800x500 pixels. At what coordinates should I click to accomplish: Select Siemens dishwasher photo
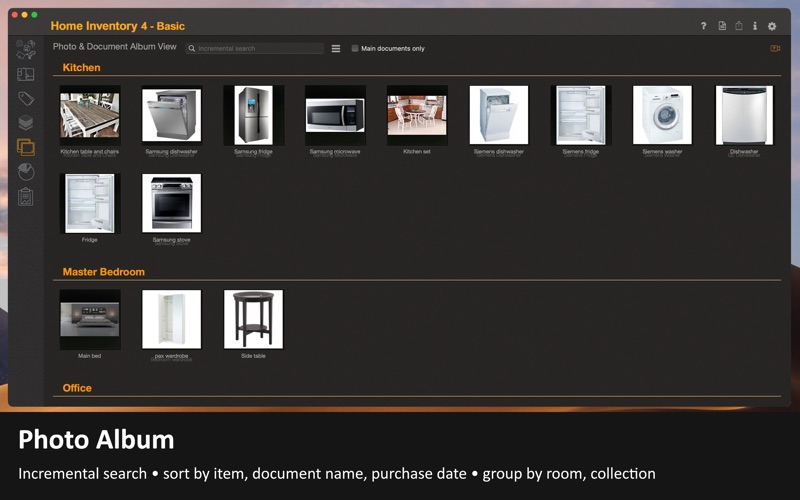point(499,115)
